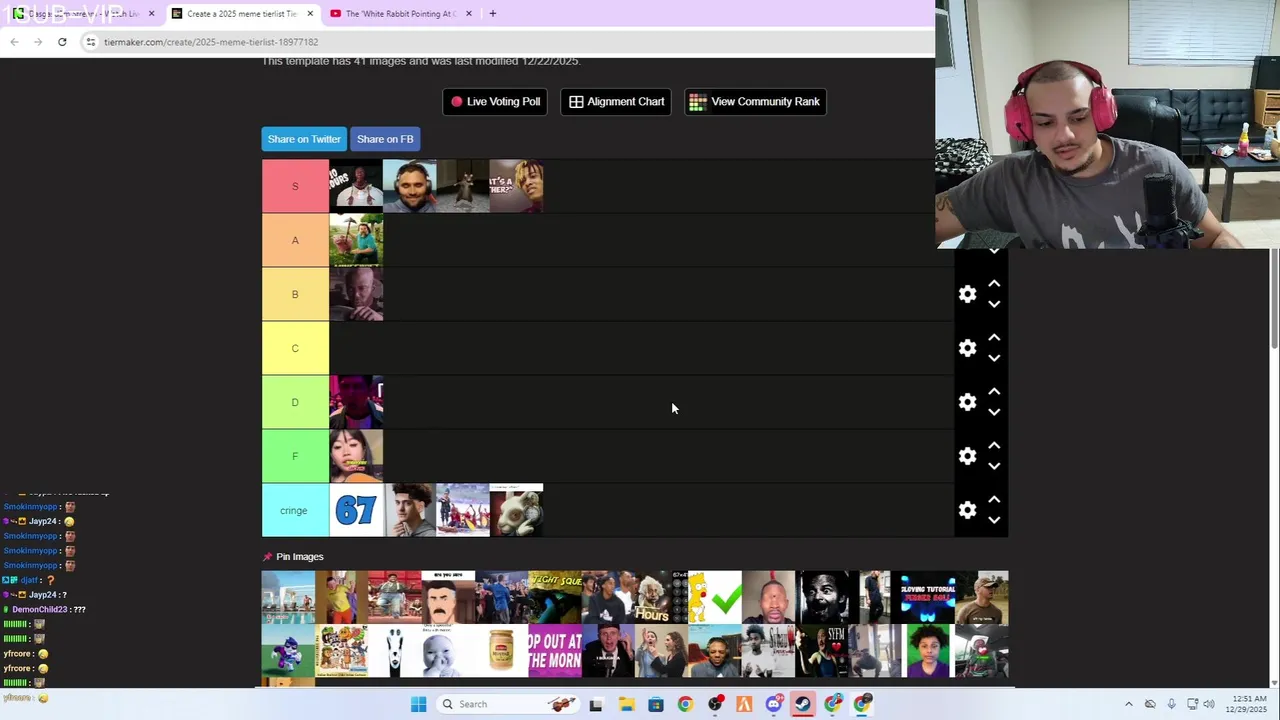Close the White Rabbit Pointing tab
This screenshot has height=720, width=1280.
[x=469, y=14]
